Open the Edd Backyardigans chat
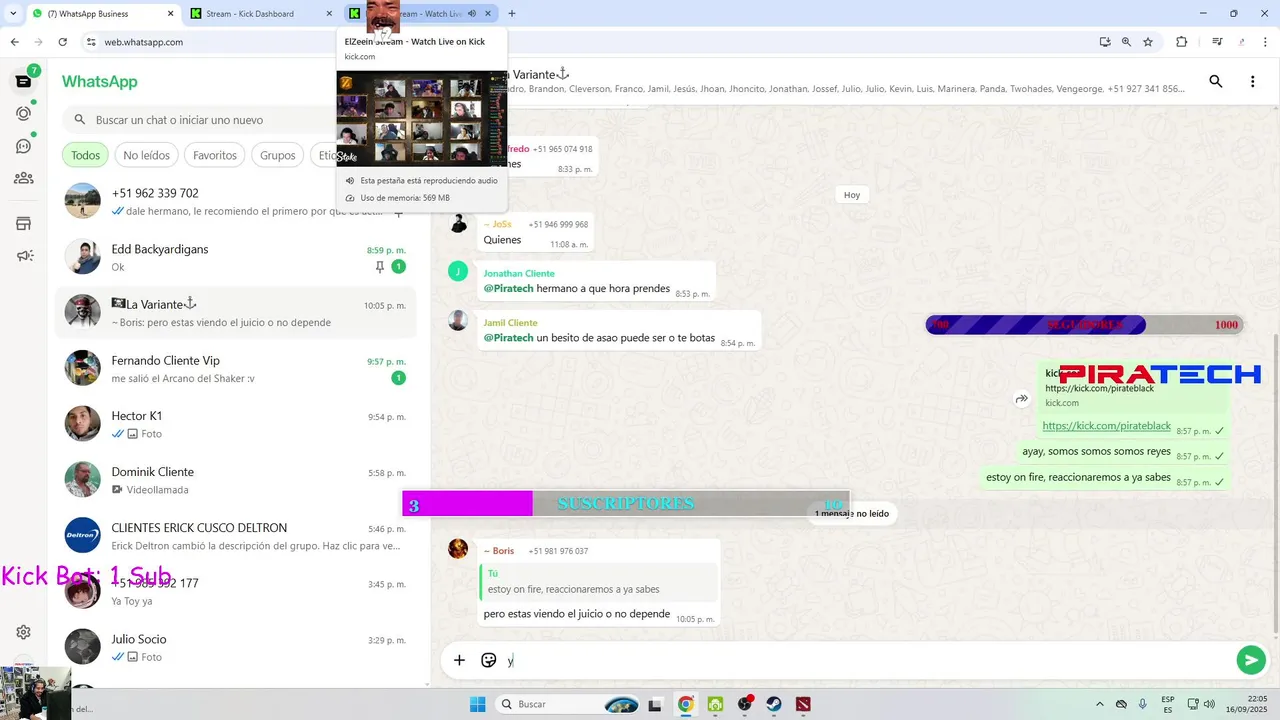Screen dimensions: 1280x720 (x=236, y=257)
